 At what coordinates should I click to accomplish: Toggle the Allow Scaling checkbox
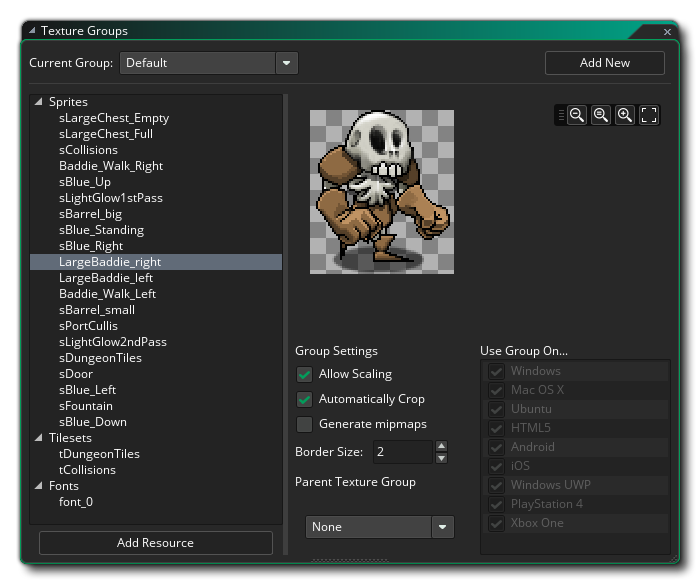[304, 374]
